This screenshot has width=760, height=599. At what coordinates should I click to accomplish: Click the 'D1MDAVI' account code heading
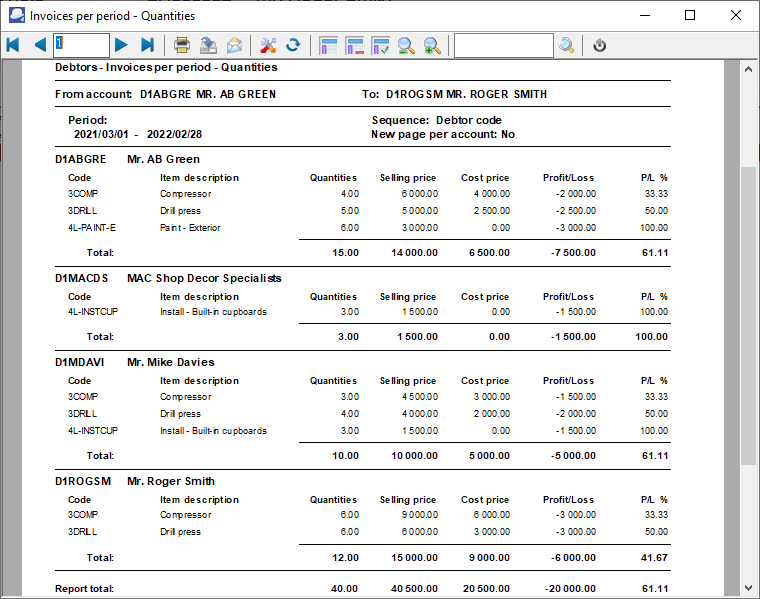coord(79,363)
